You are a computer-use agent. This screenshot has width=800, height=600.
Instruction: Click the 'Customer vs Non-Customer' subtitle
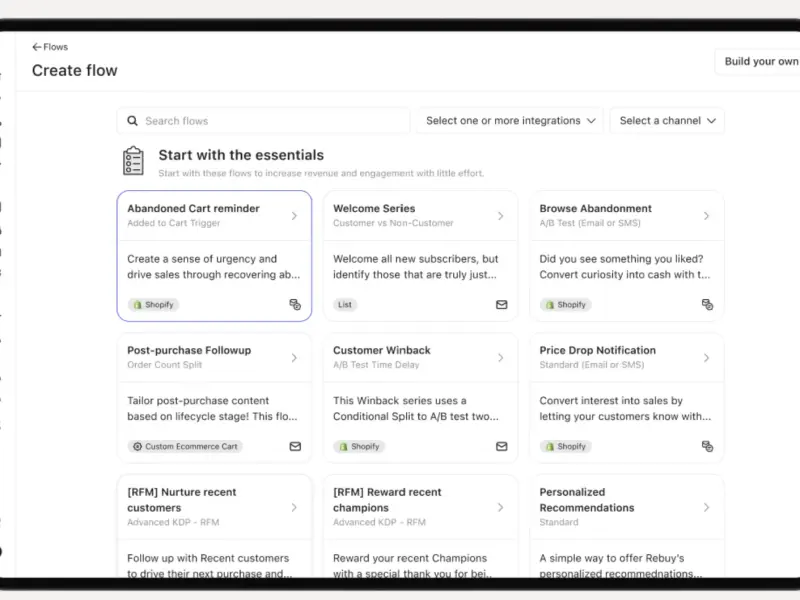point(393,223)
